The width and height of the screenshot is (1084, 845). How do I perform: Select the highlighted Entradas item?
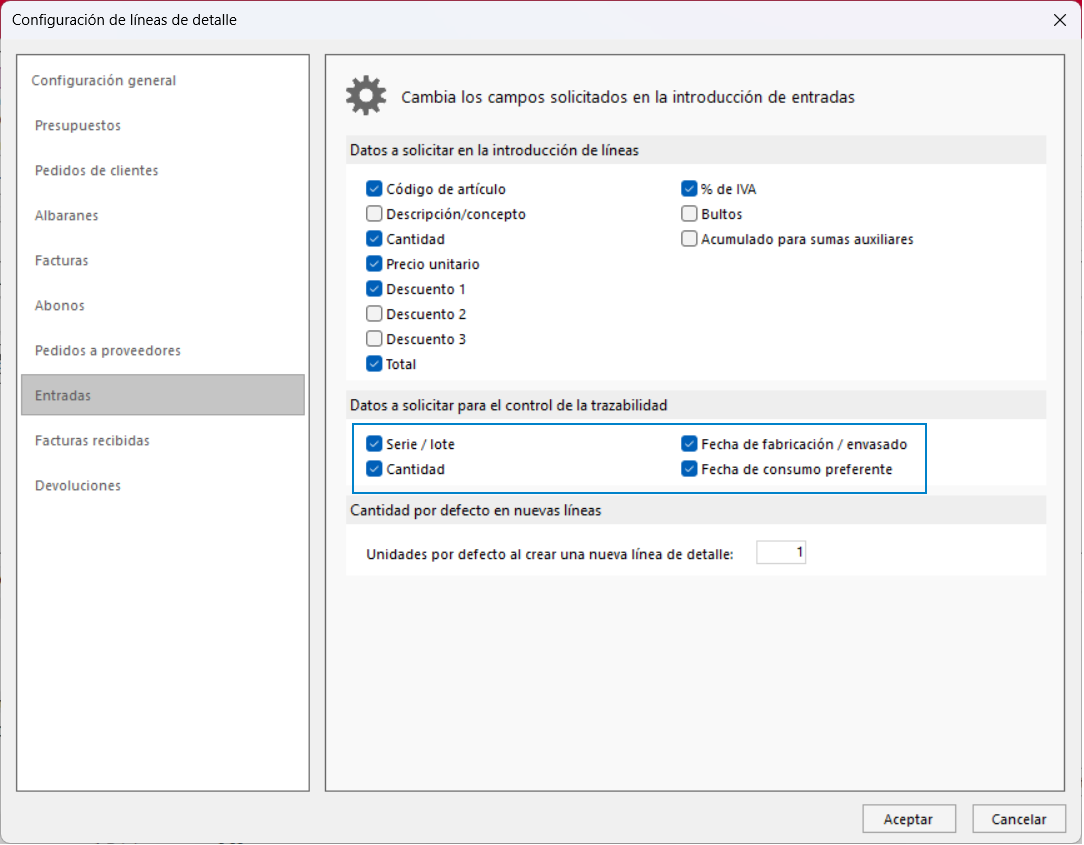(x=162, y=396)
